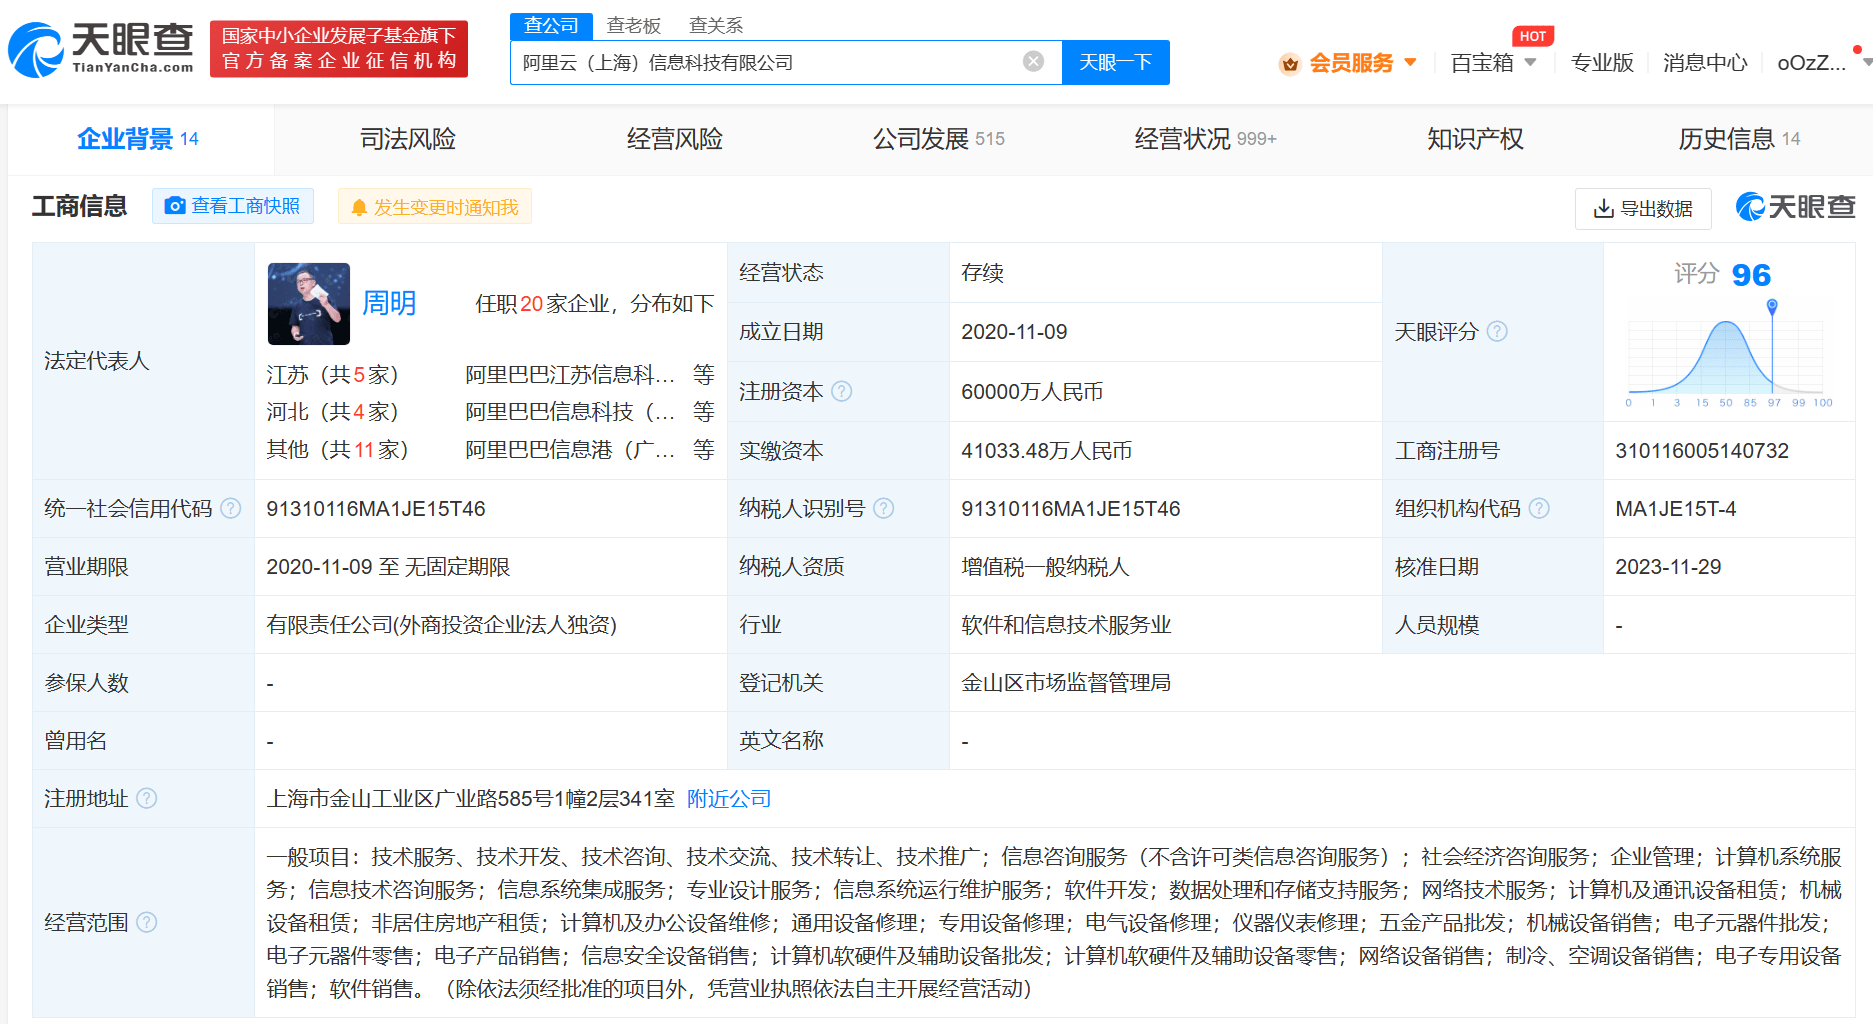Select the 查老板 search tab
This screenshot has width=1873, height=1024.
click(x=633, y=25)
